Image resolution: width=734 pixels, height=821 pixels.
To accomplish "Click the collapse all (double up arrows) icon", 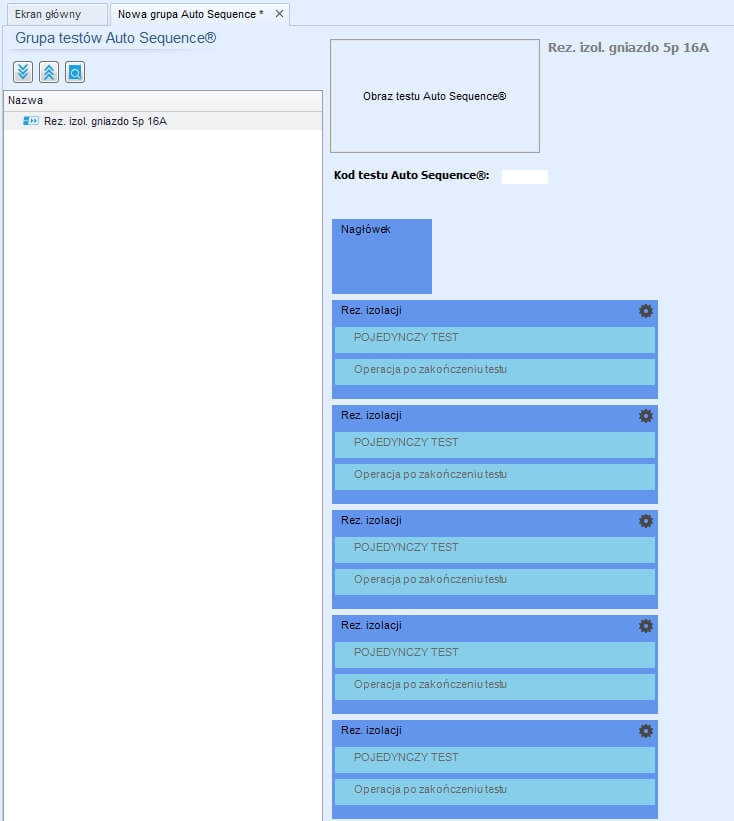I will 49,72.
